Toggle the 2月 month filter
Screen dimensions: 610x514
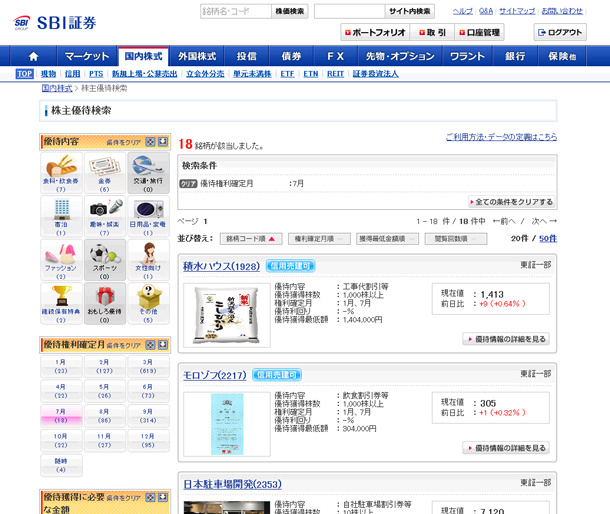(104, 366)
